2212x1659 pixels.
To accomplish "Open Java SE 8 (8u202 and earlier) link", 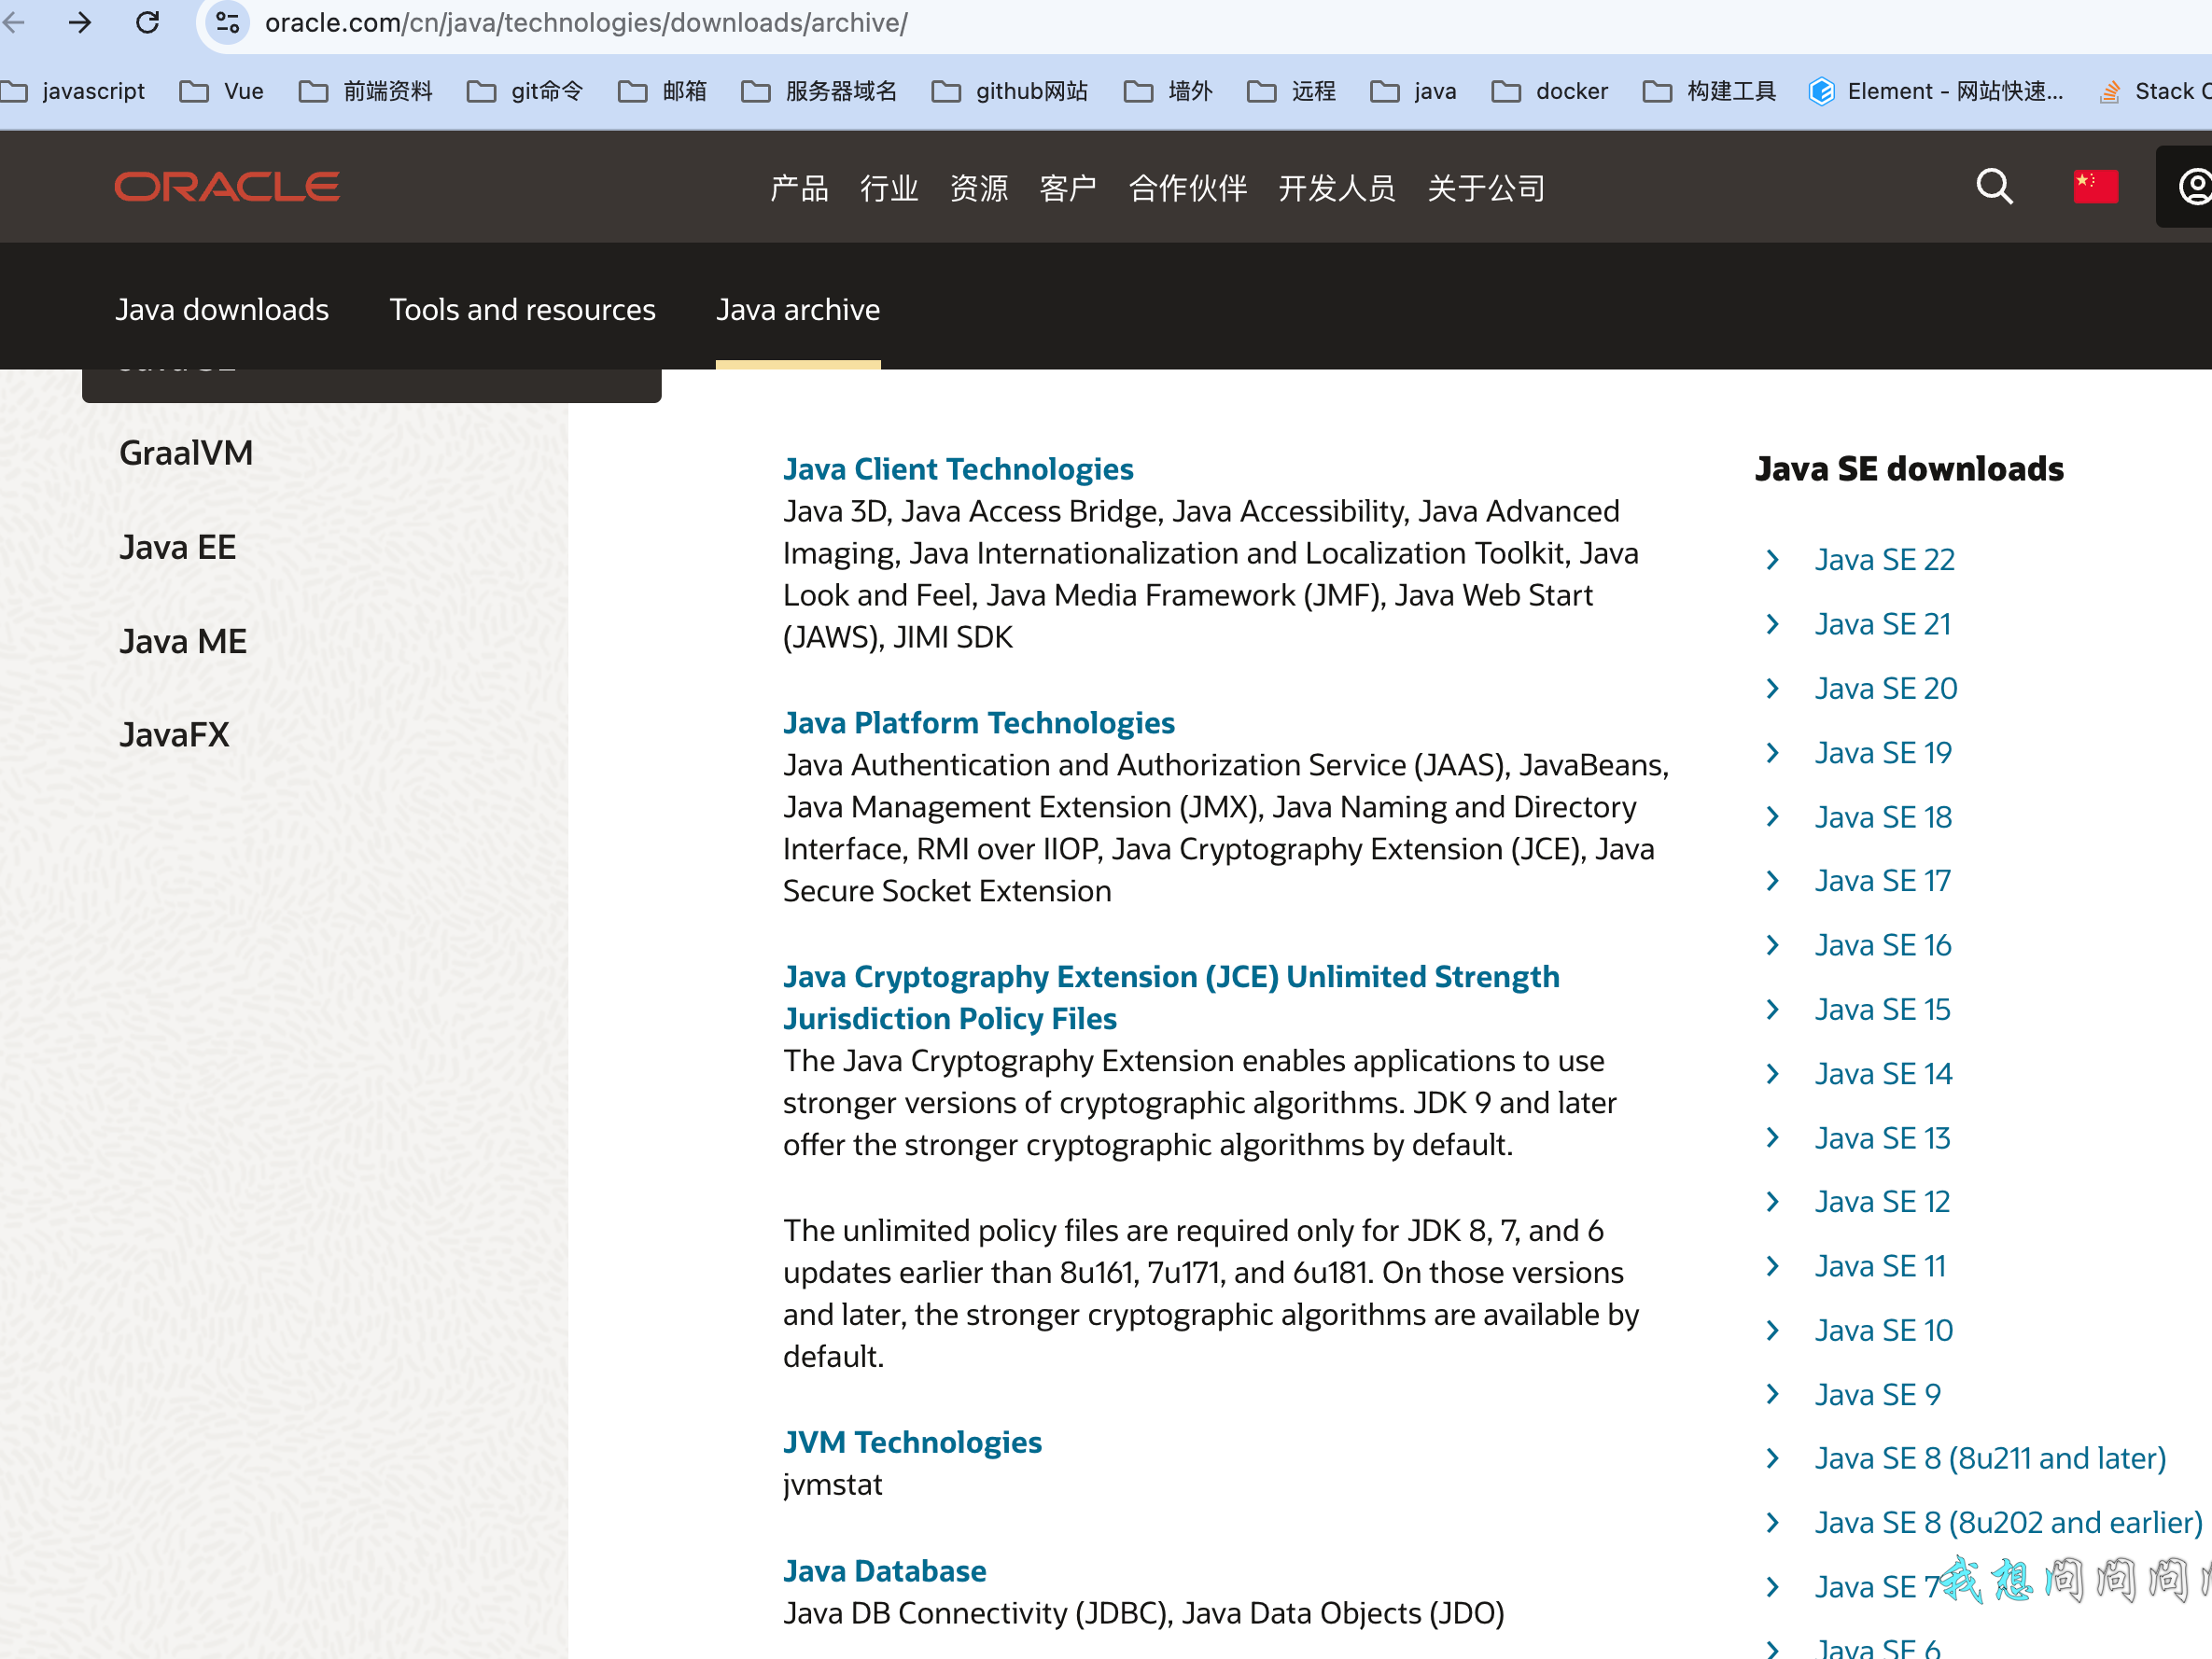I will pos(2008,1522).
